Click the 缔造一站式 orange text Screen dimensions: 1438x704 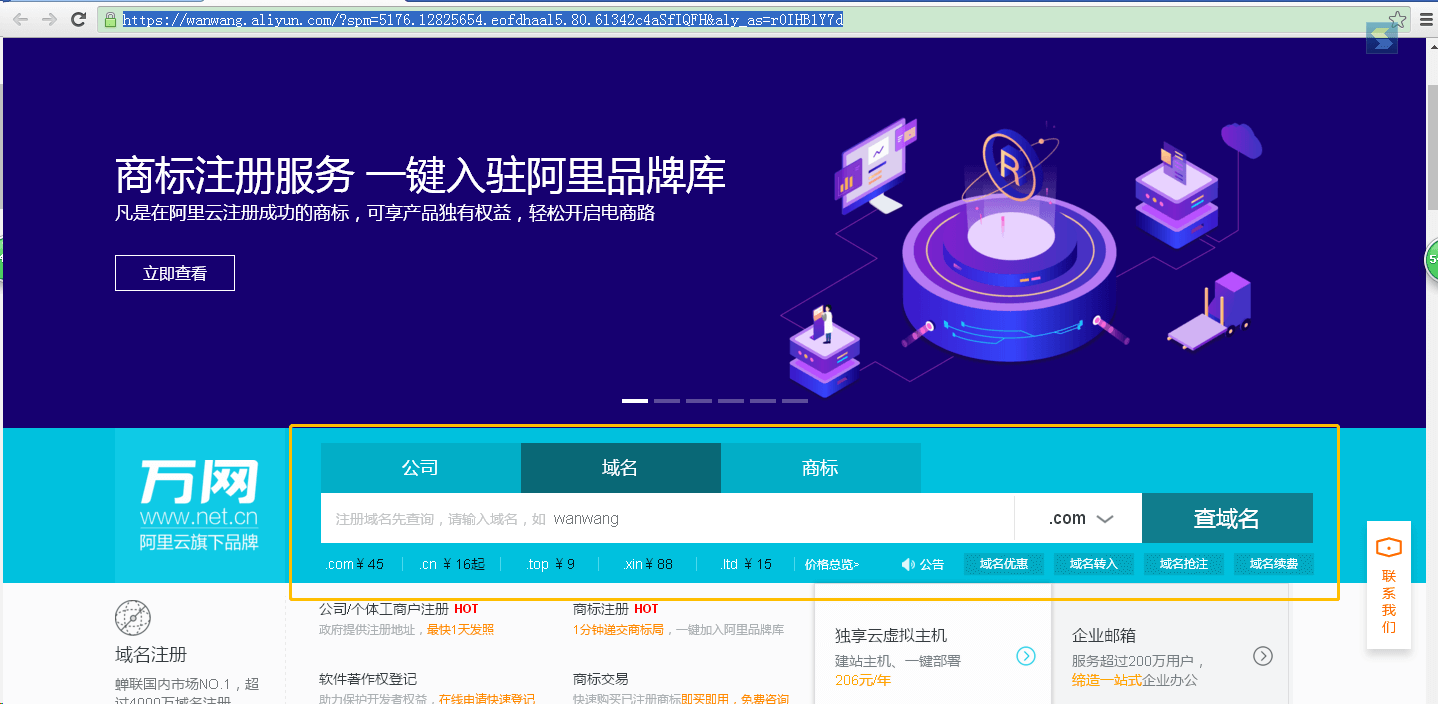(x=1107, y=680)
